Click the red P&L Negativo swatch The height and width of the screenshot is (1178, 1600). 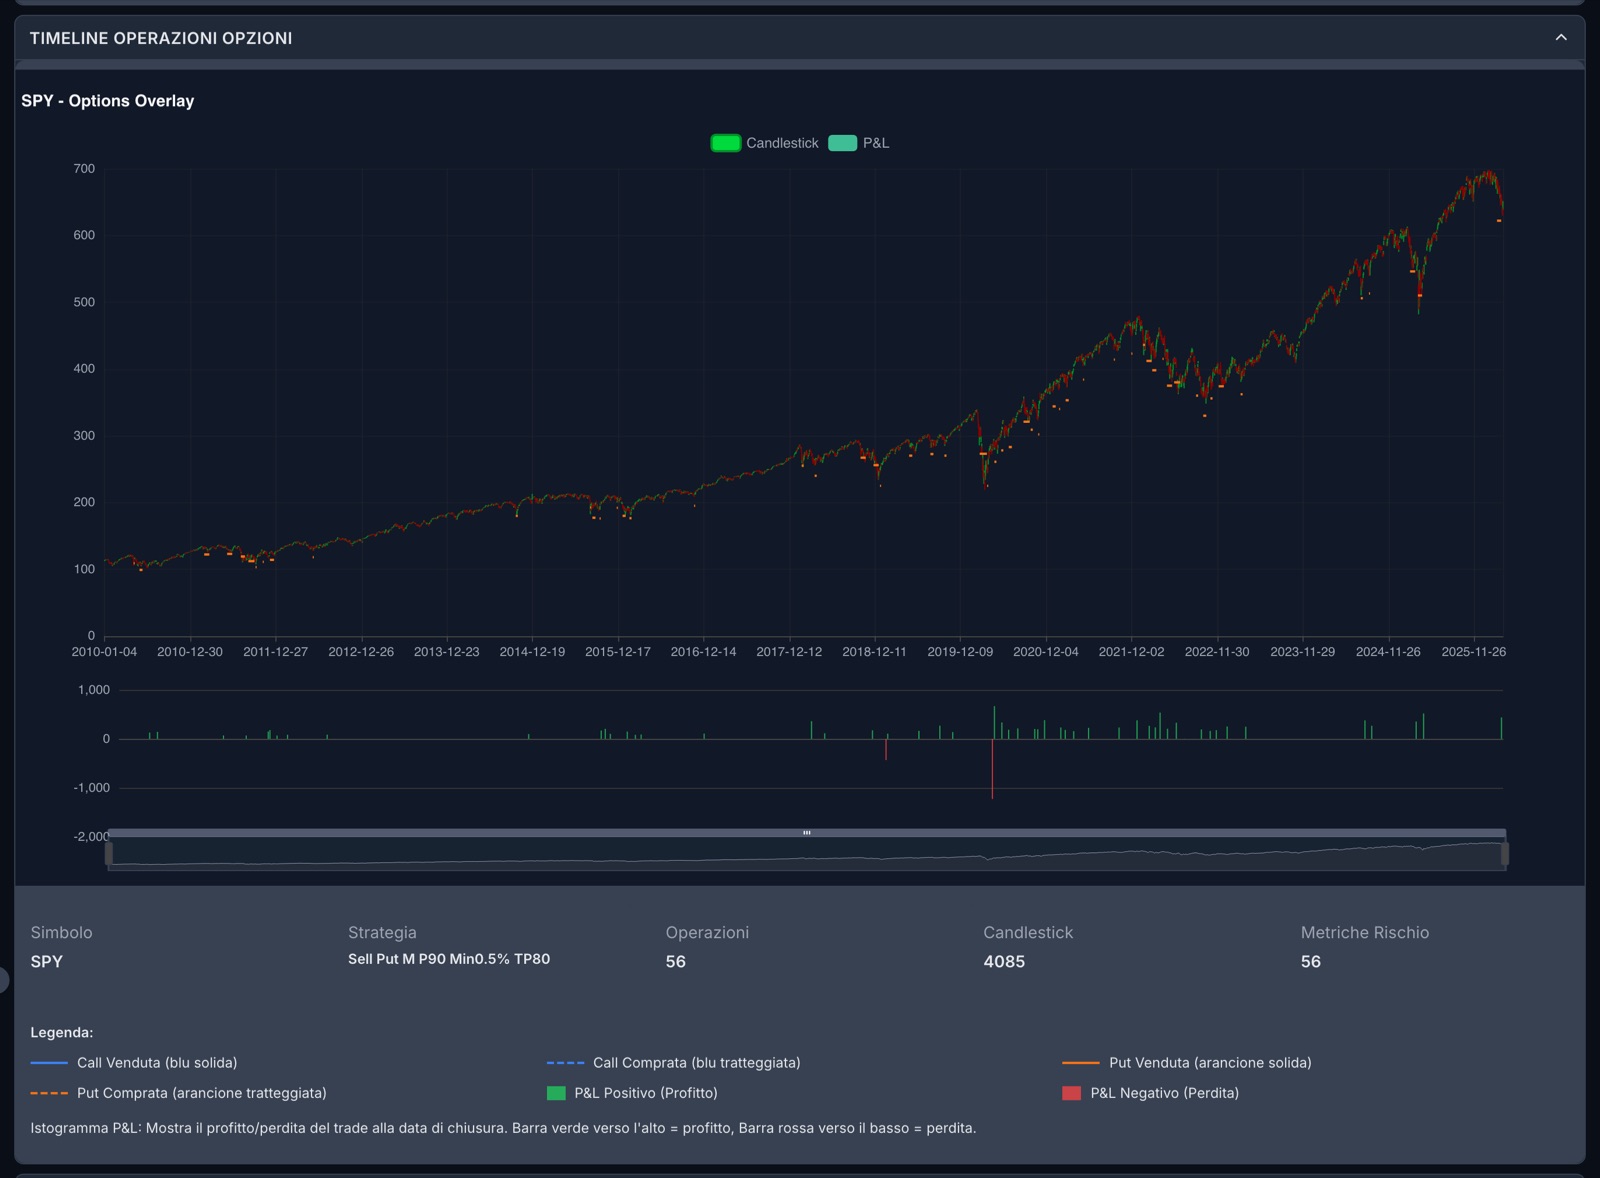coord(1071,1093)
